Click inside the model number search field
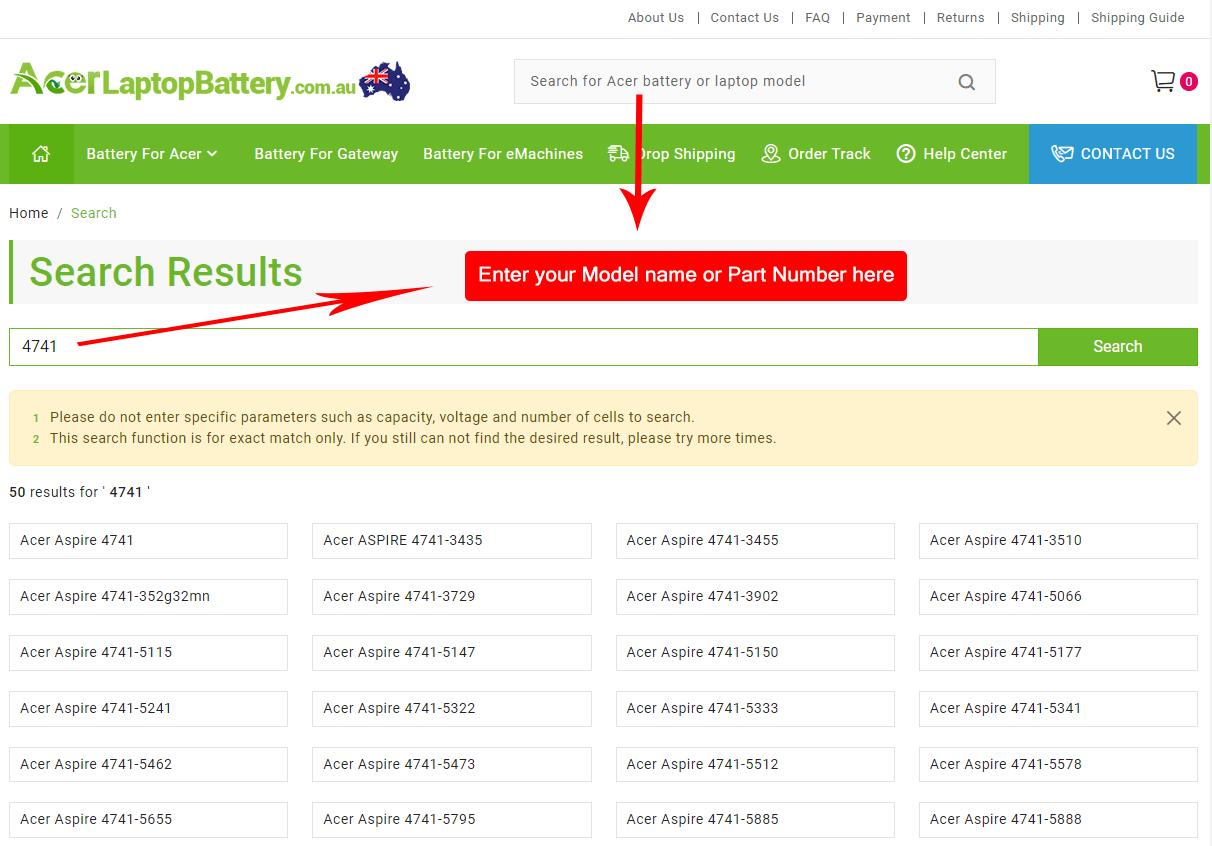This screenshot has width=1212, height=846. (x=400, y=346)
